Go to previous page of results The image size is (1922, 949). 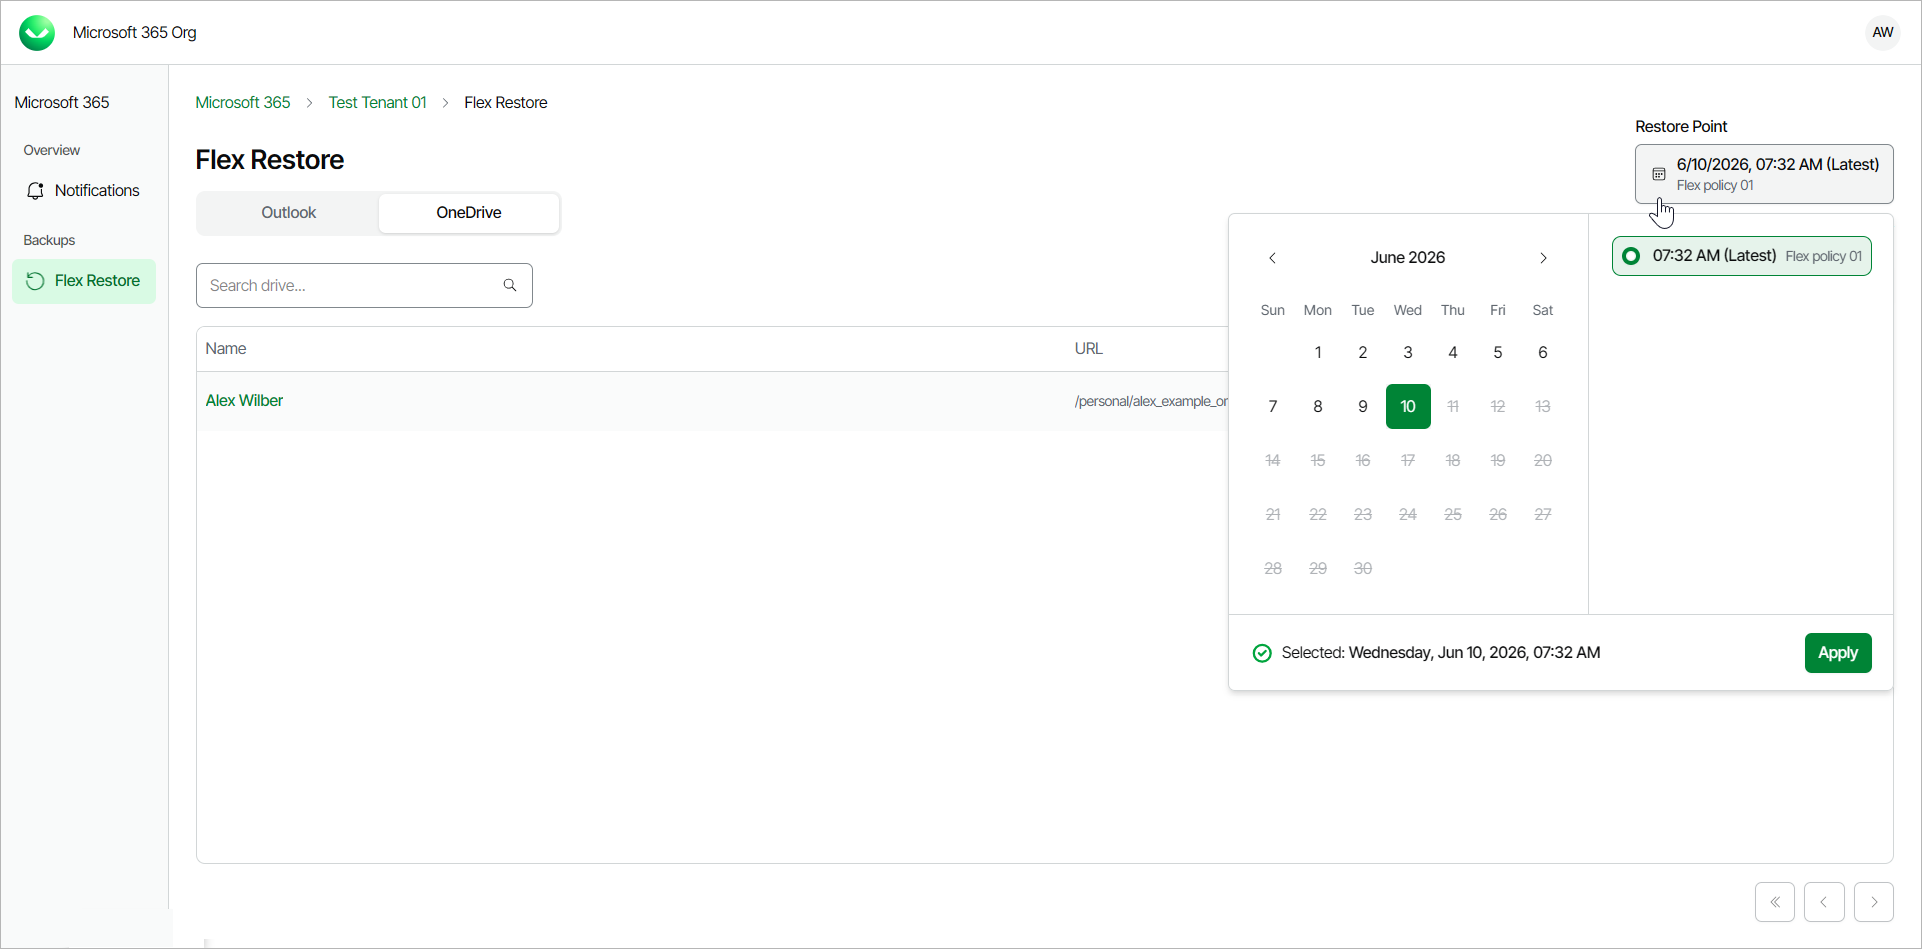tap(1824, 902)
